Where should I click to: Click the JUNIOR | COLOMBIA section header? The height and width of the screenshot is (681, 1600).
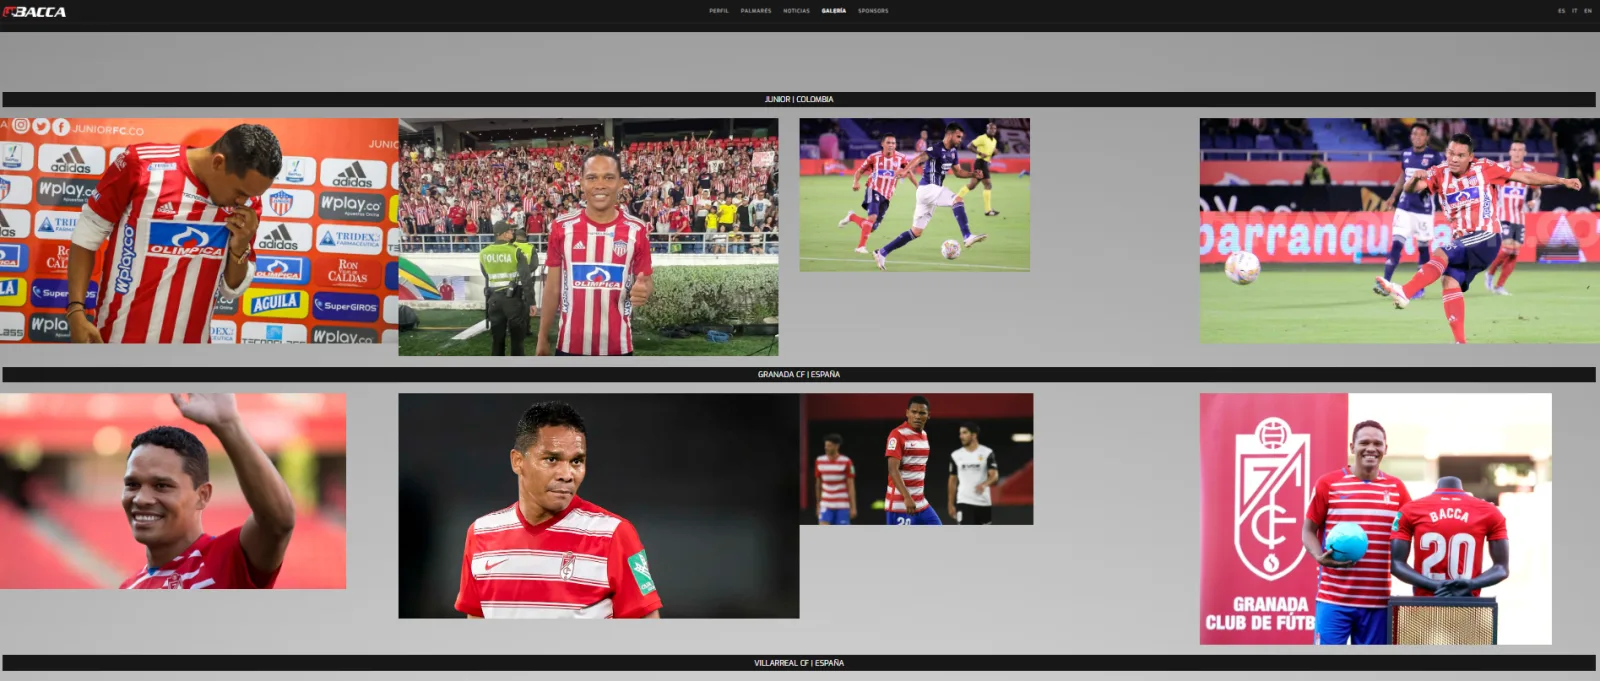799,99
